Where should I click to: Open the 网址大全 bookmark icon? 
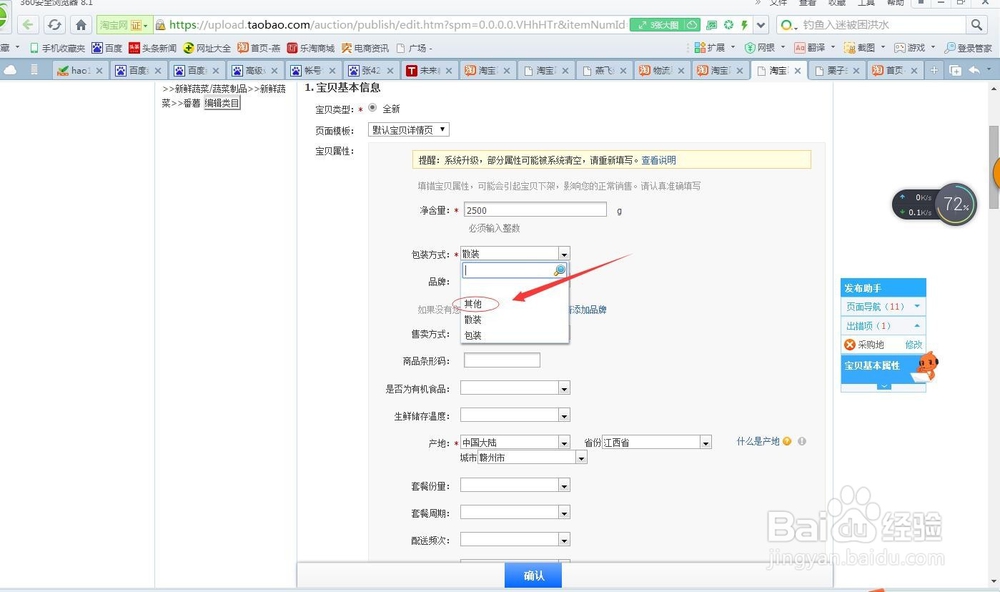pos(186,46)
